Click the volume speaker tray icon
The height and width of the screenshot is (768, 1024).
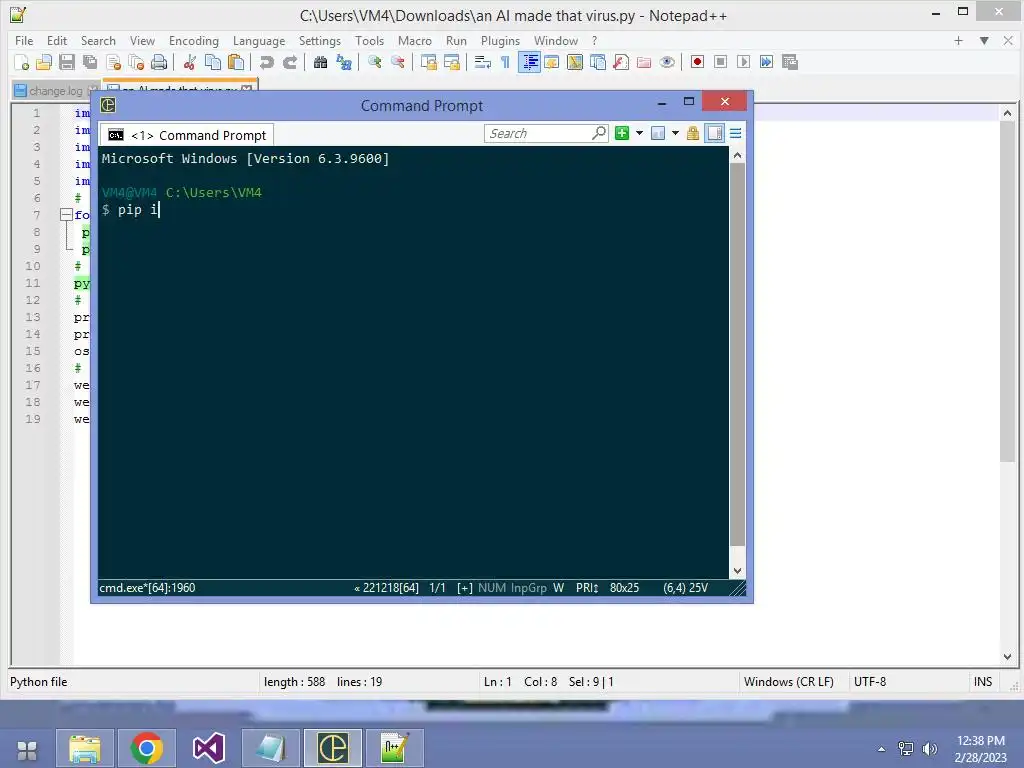tap(929, 749)
